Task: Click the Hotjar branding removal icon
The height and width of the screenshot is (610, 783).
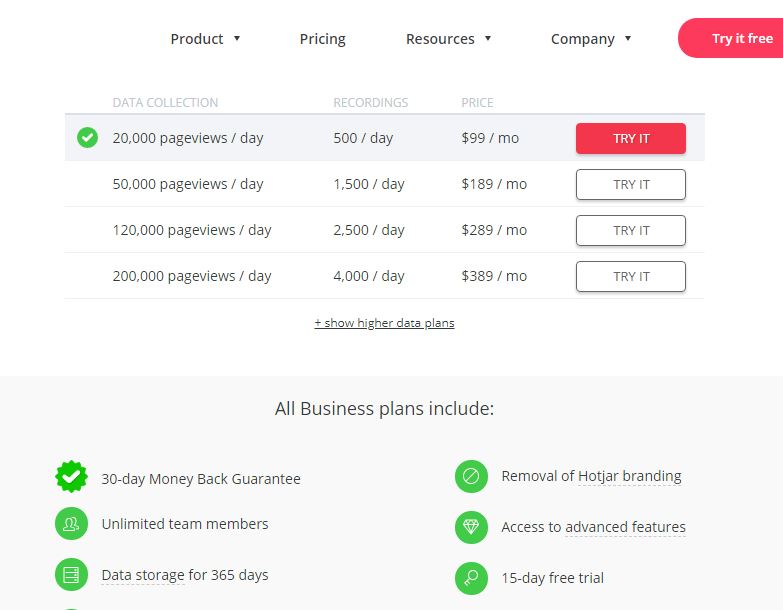Action: pos(471,476)
